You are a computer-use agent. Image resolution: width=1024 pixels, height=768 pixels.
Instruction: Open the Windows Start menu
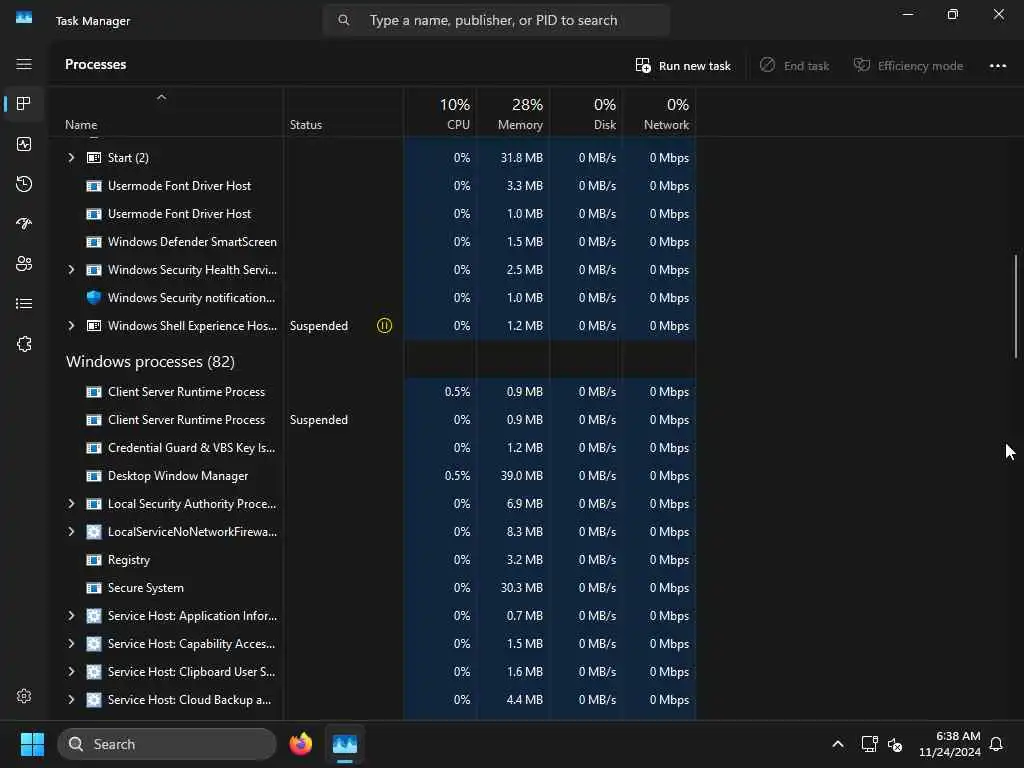coord(32,744)
